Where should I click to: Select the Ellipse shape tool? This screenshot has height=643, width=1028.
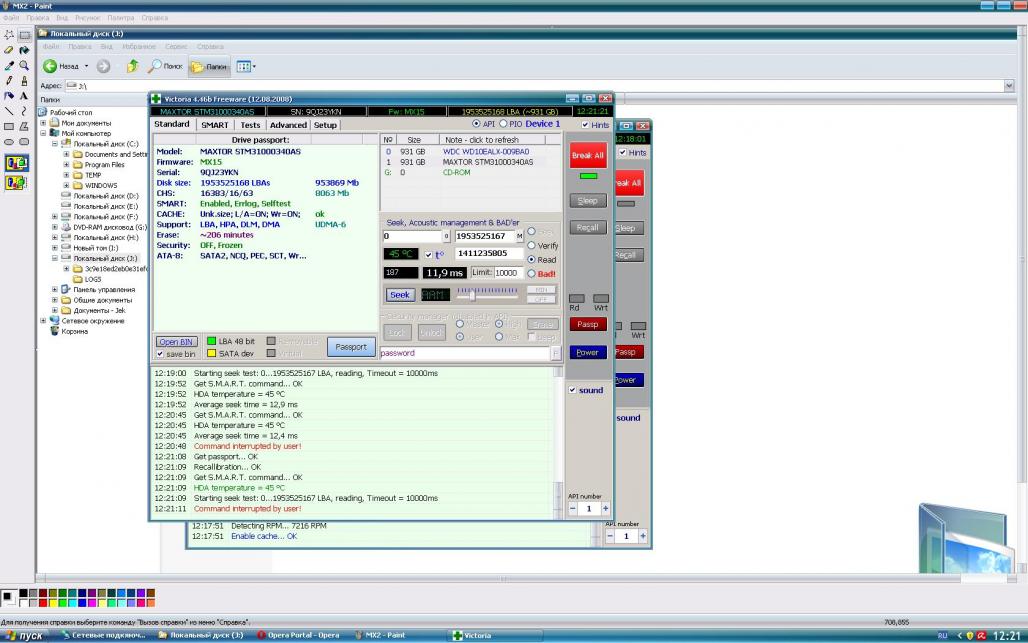(x=9, y=142)
